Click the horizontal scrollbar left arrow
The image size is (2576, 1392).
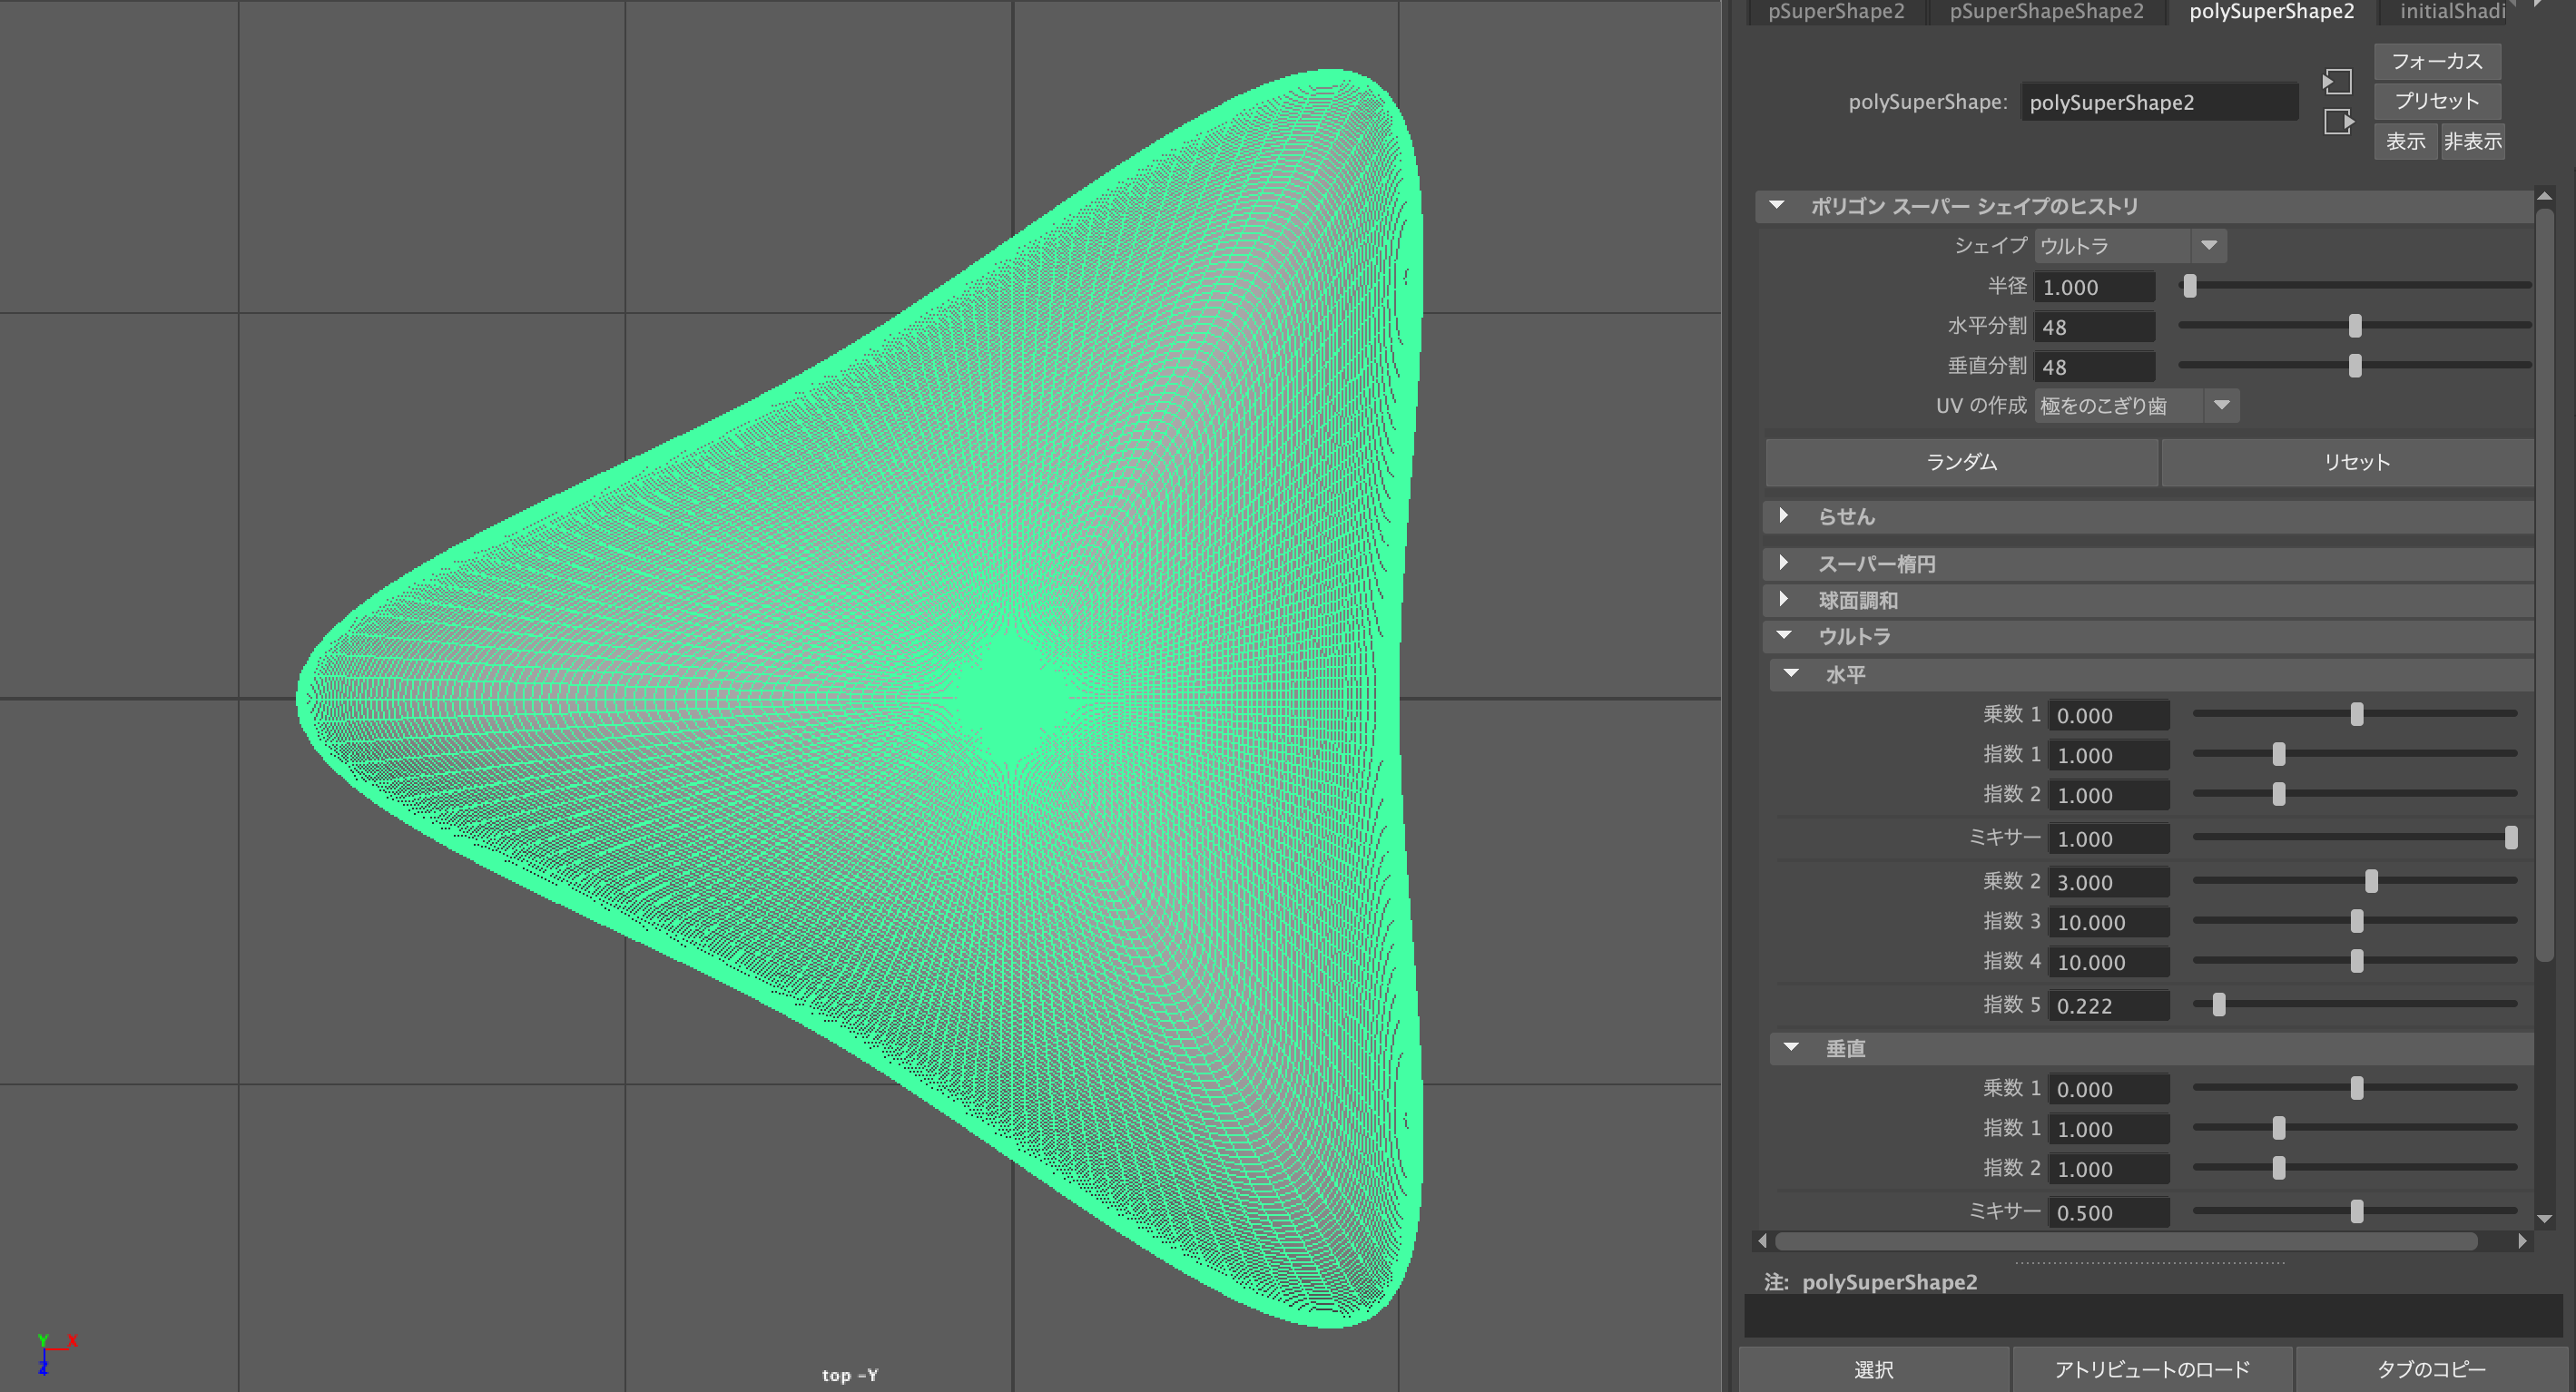[x=1763, y=1241]
